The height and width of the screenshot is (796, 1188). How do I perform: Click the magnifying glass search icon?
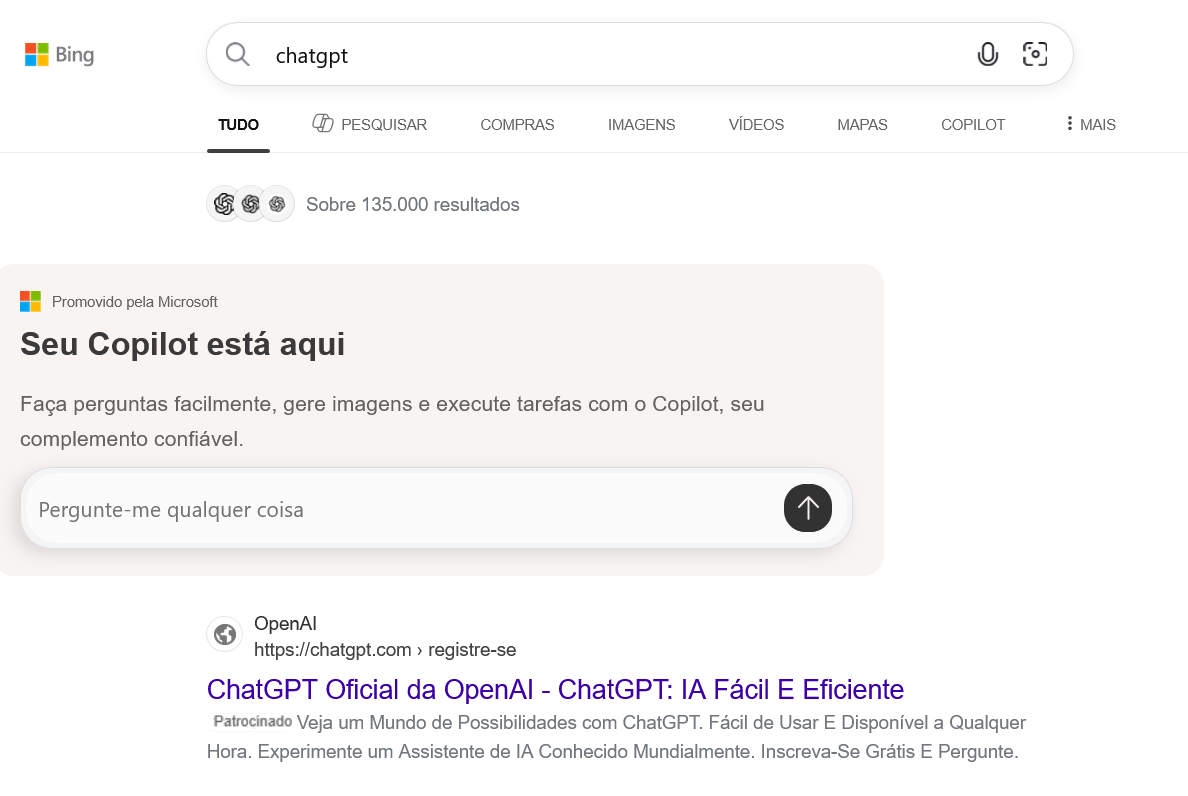(x=237, y=55)
